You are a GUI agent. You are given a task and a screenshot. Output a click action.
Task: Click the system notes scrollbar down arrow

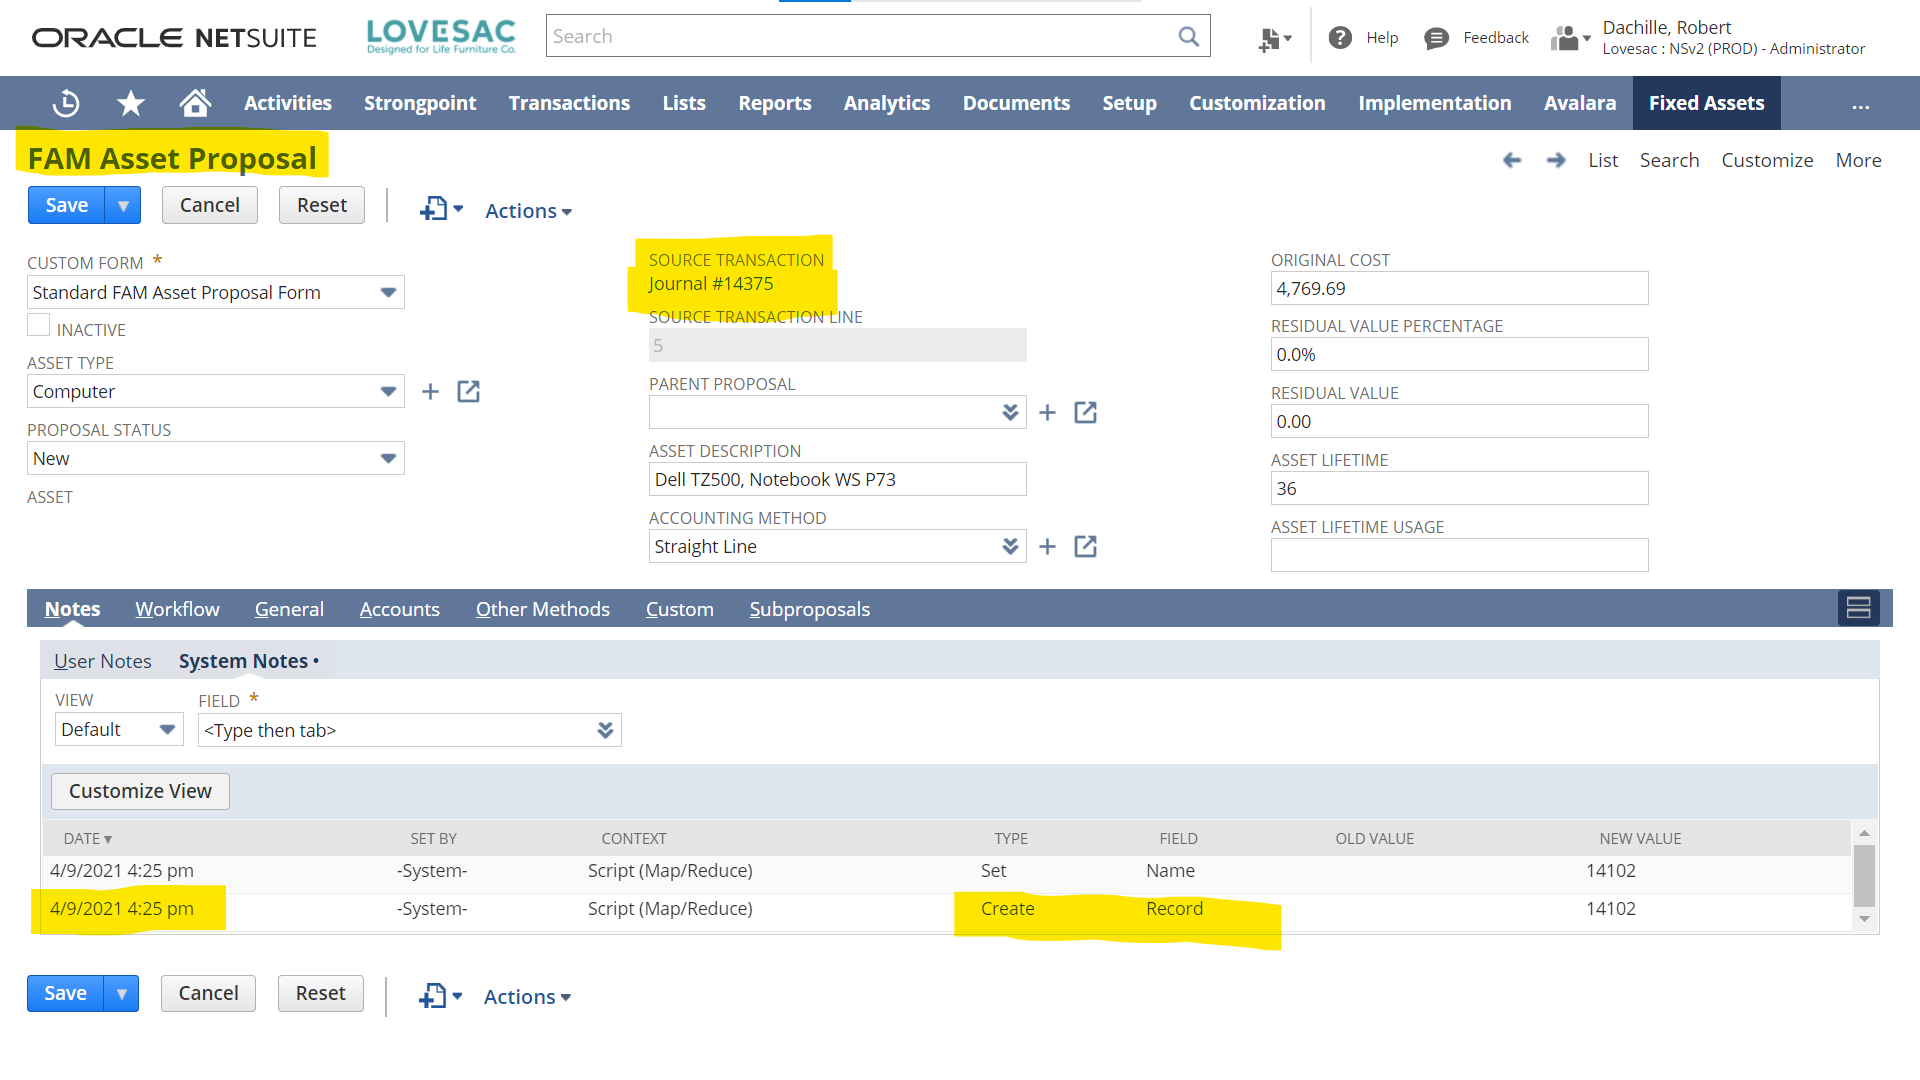1864,919
